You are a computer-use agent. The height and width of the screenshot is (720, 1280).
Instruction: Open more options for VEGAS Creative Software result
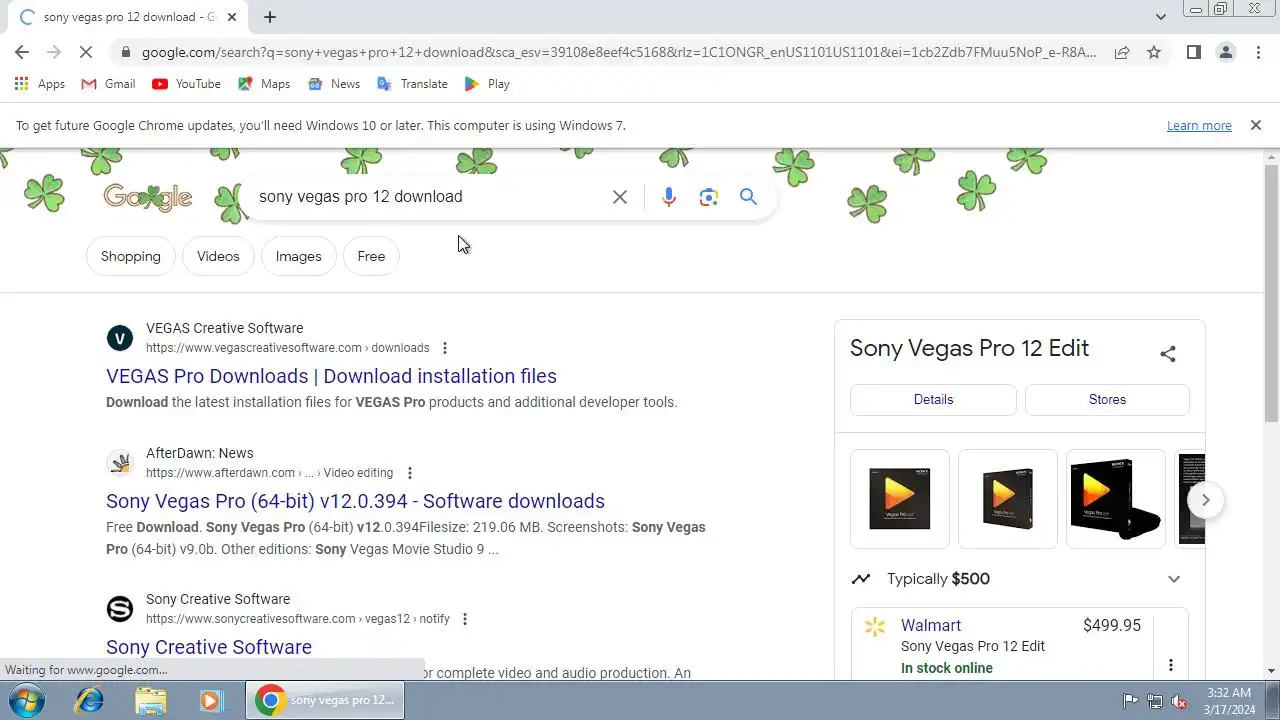click(x=445, y=348)
